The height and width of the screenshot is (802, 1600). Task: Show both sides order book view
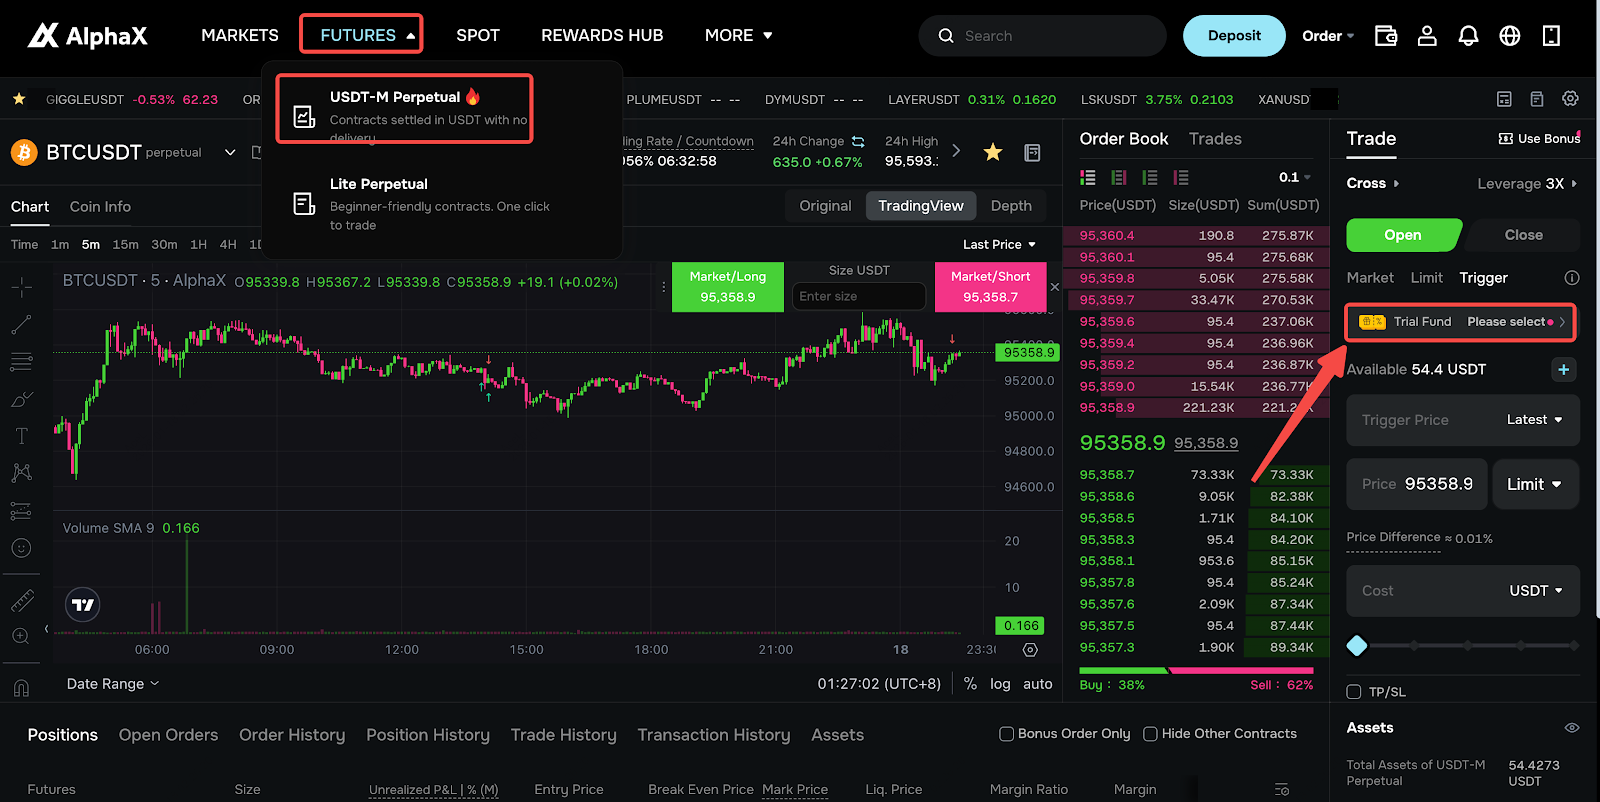(1088, 177)
